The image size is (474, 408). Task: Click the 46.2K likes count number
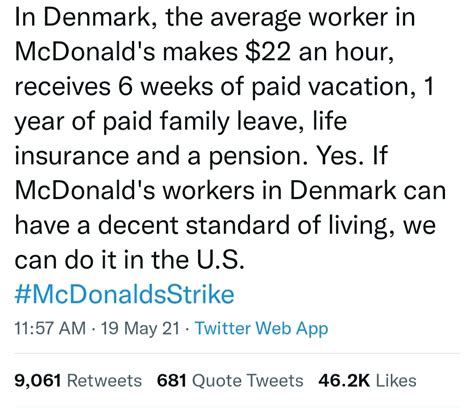click(x=344, y=381)
